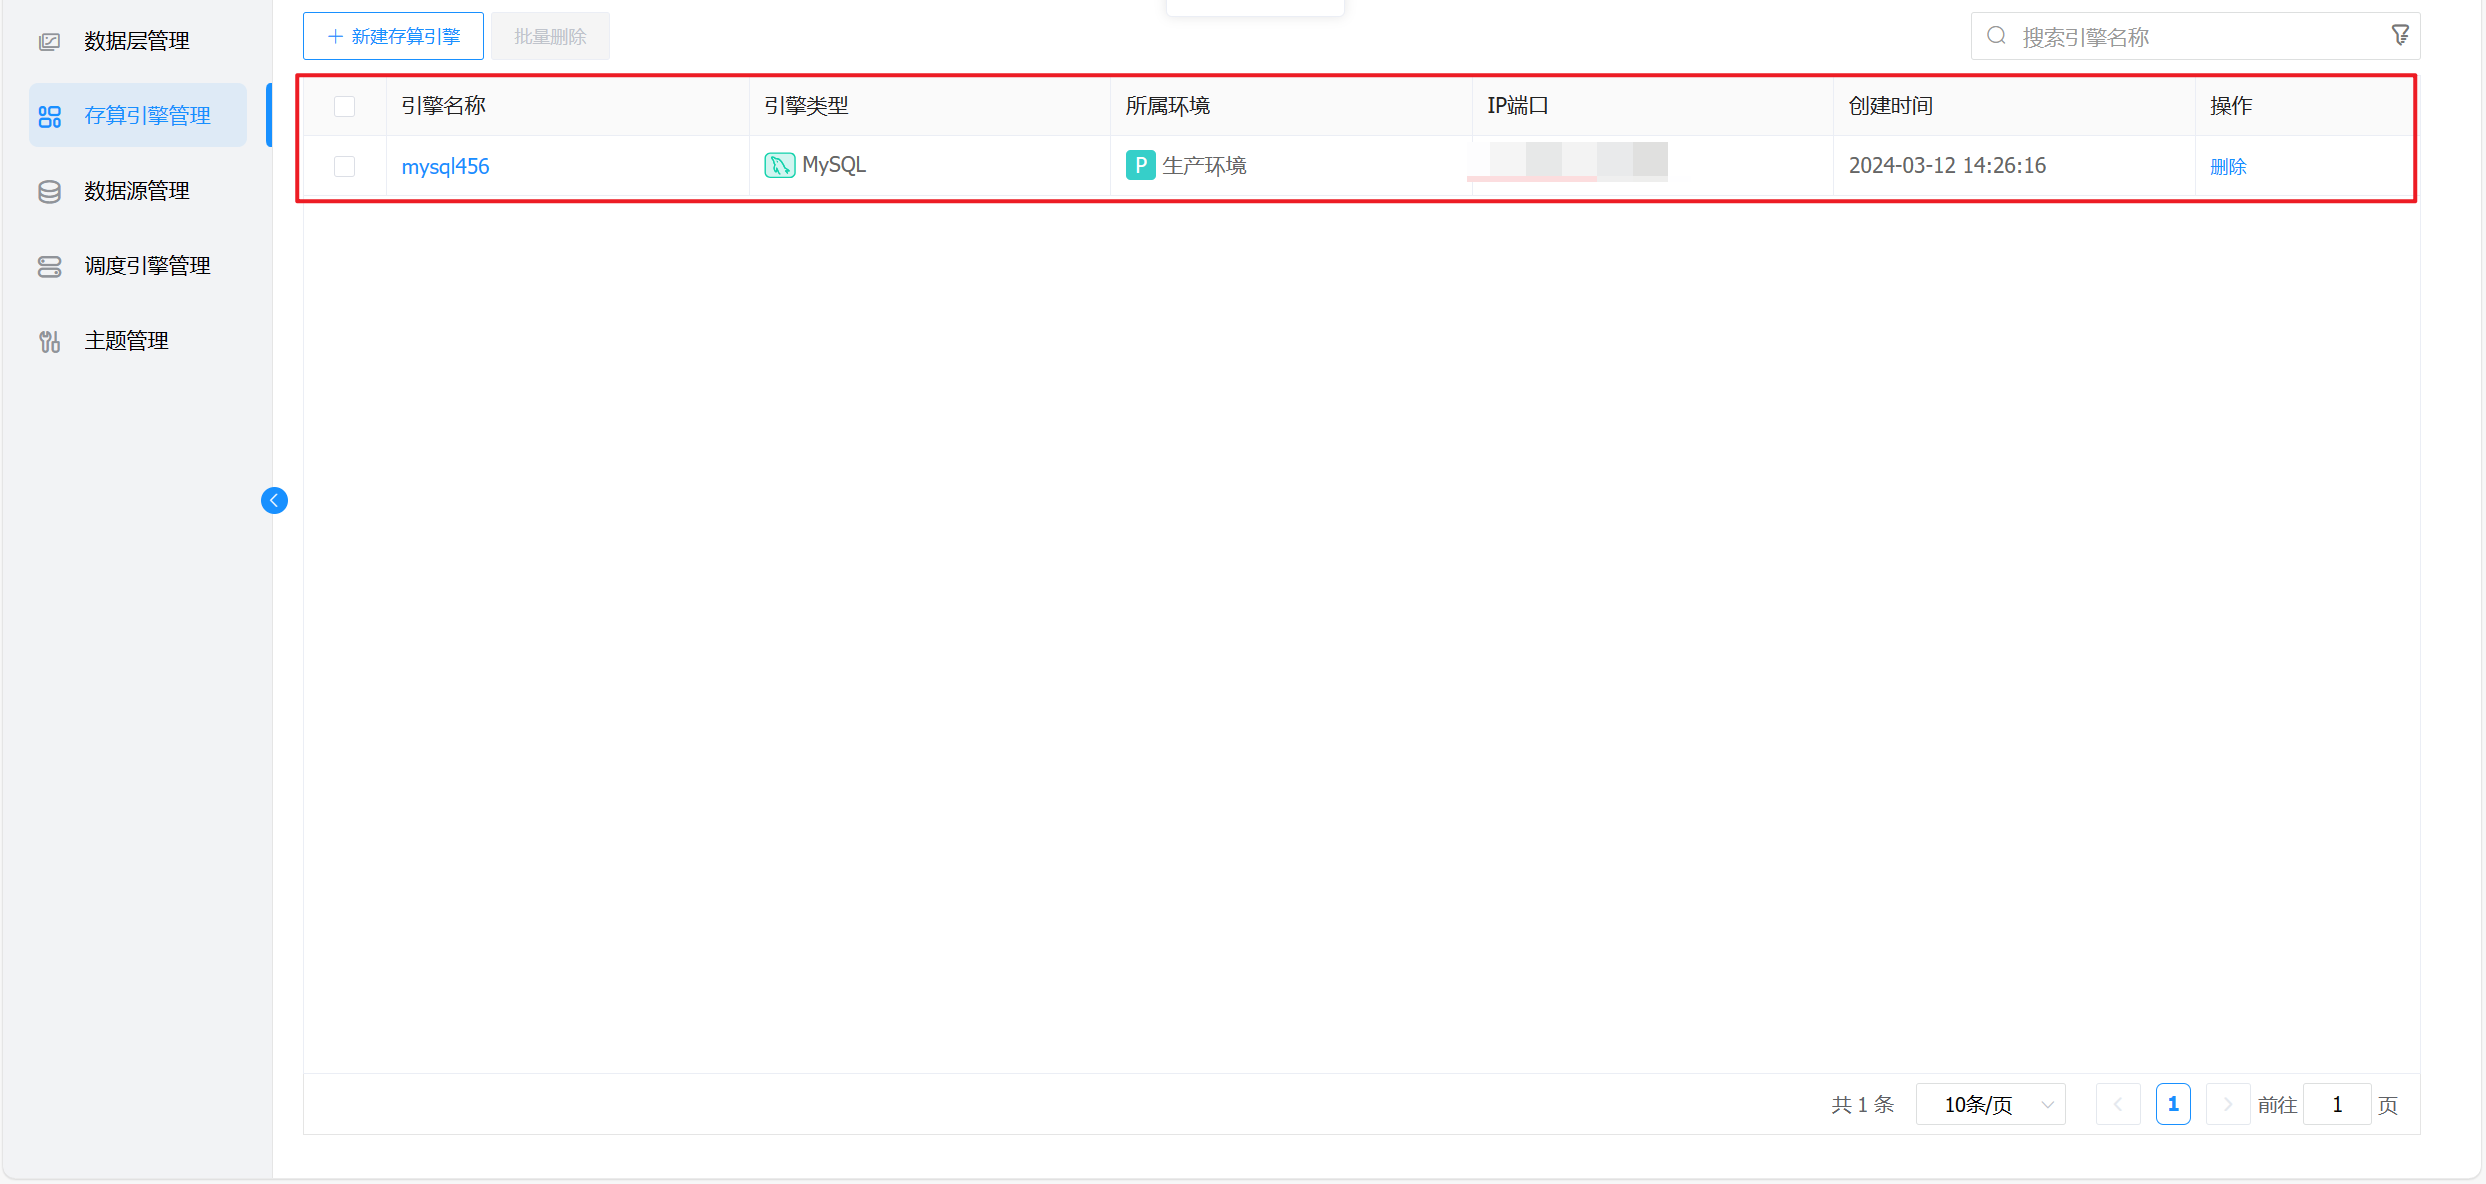Open 调度引擎管理 menu item
Viewport: 2486px width, 1184px height.
click(x=147, y=266)
